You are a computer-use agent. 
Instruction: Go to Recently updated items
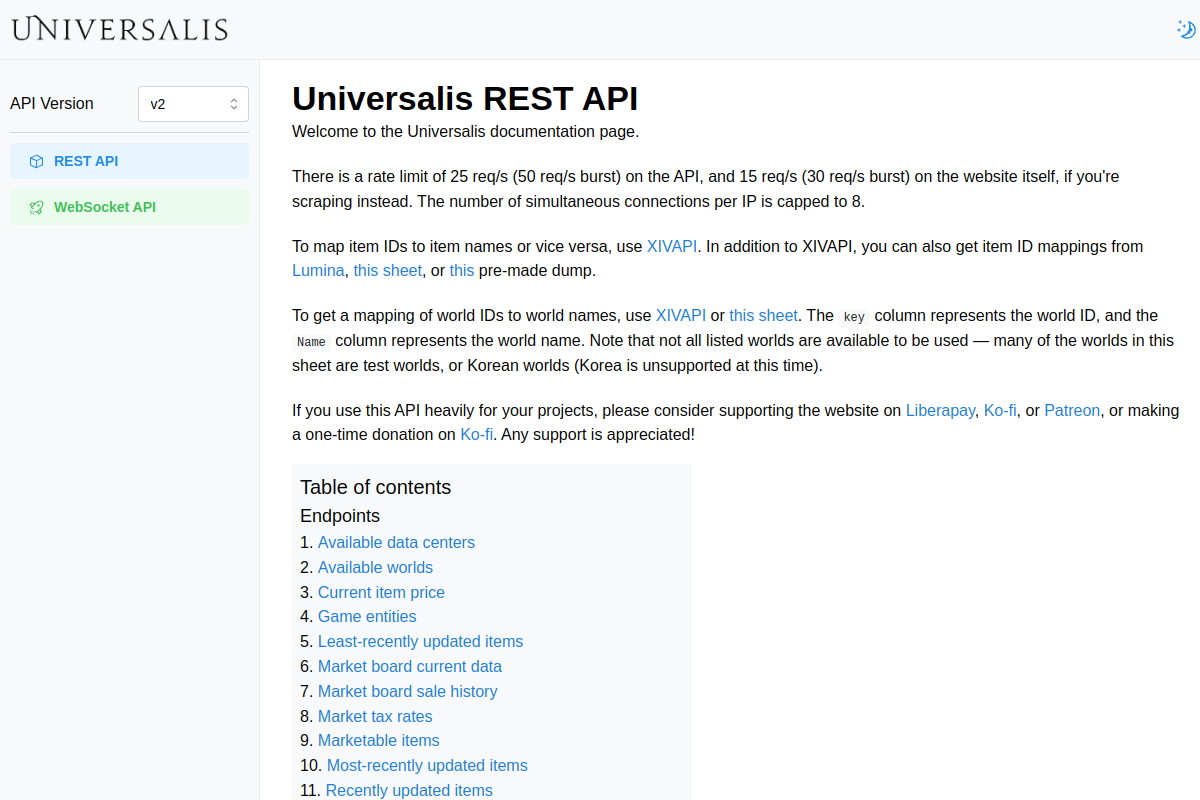point(409,790)
